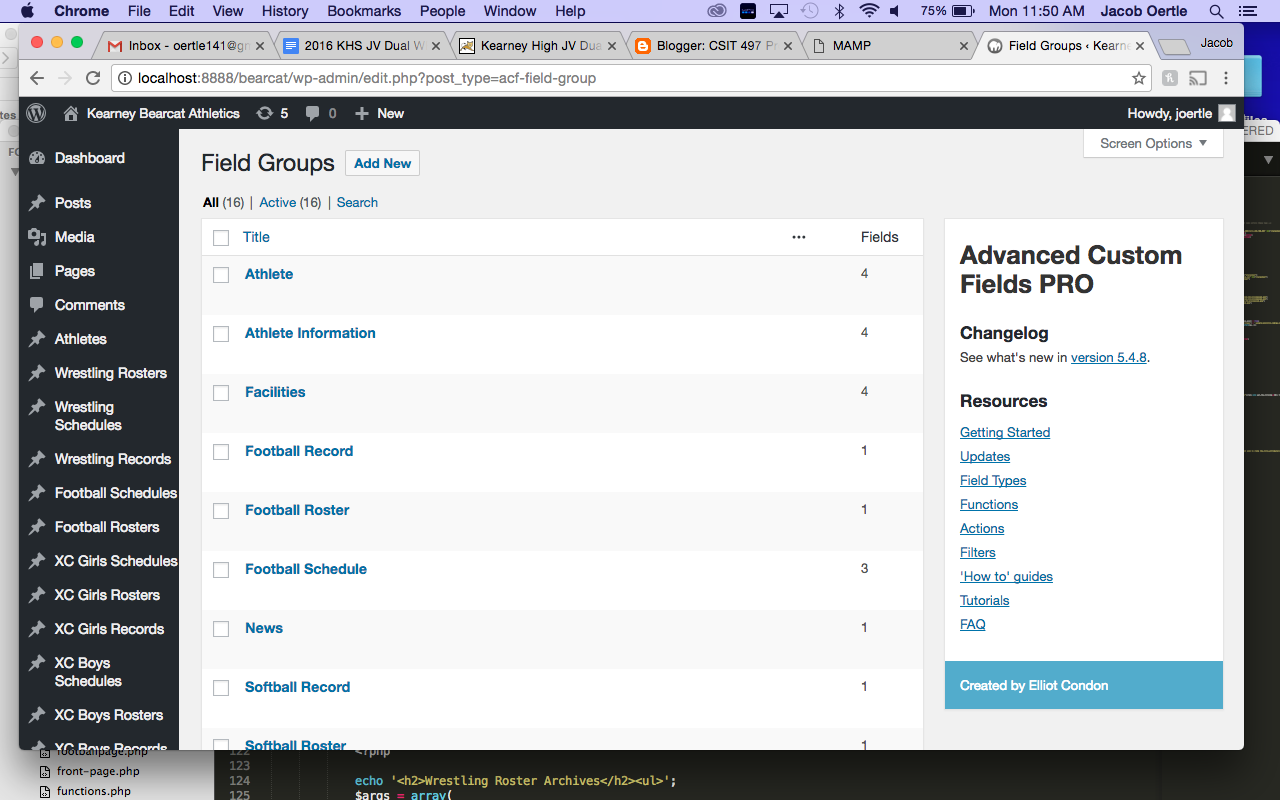Click the address bar URL field

tap(630, 78)
